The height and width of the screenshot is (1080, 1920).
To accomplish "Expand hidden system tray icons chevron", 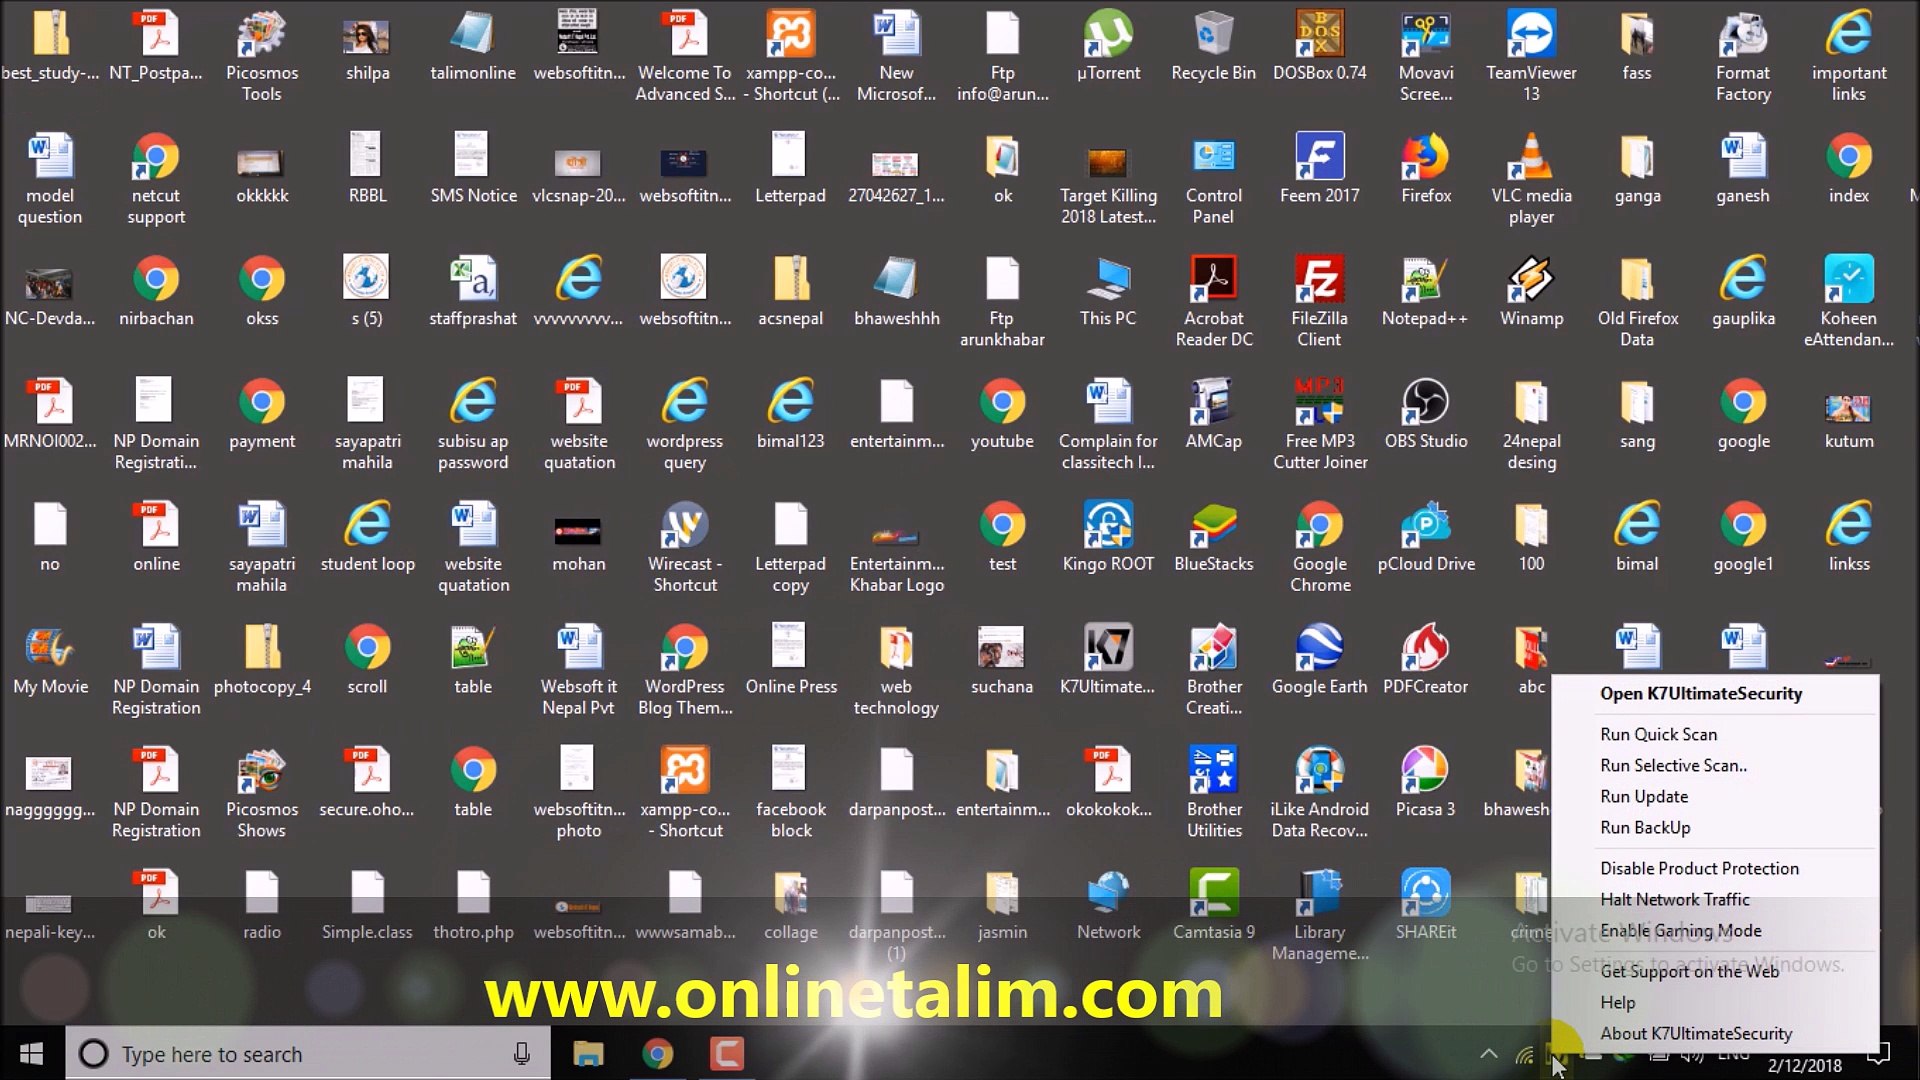I will pos(1488,1053).
